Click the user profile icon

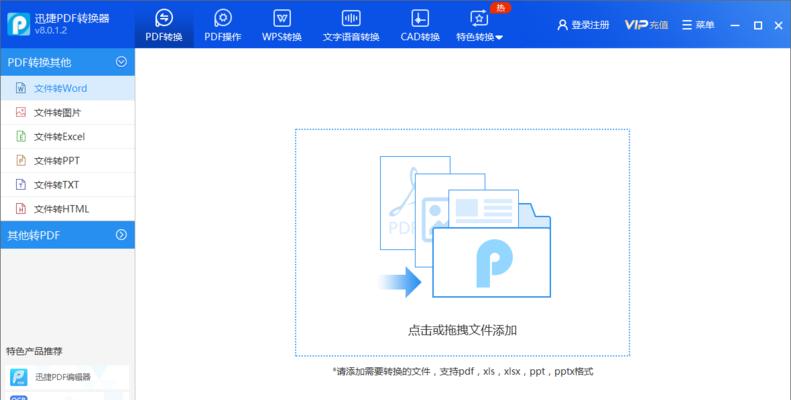[562, 25]
